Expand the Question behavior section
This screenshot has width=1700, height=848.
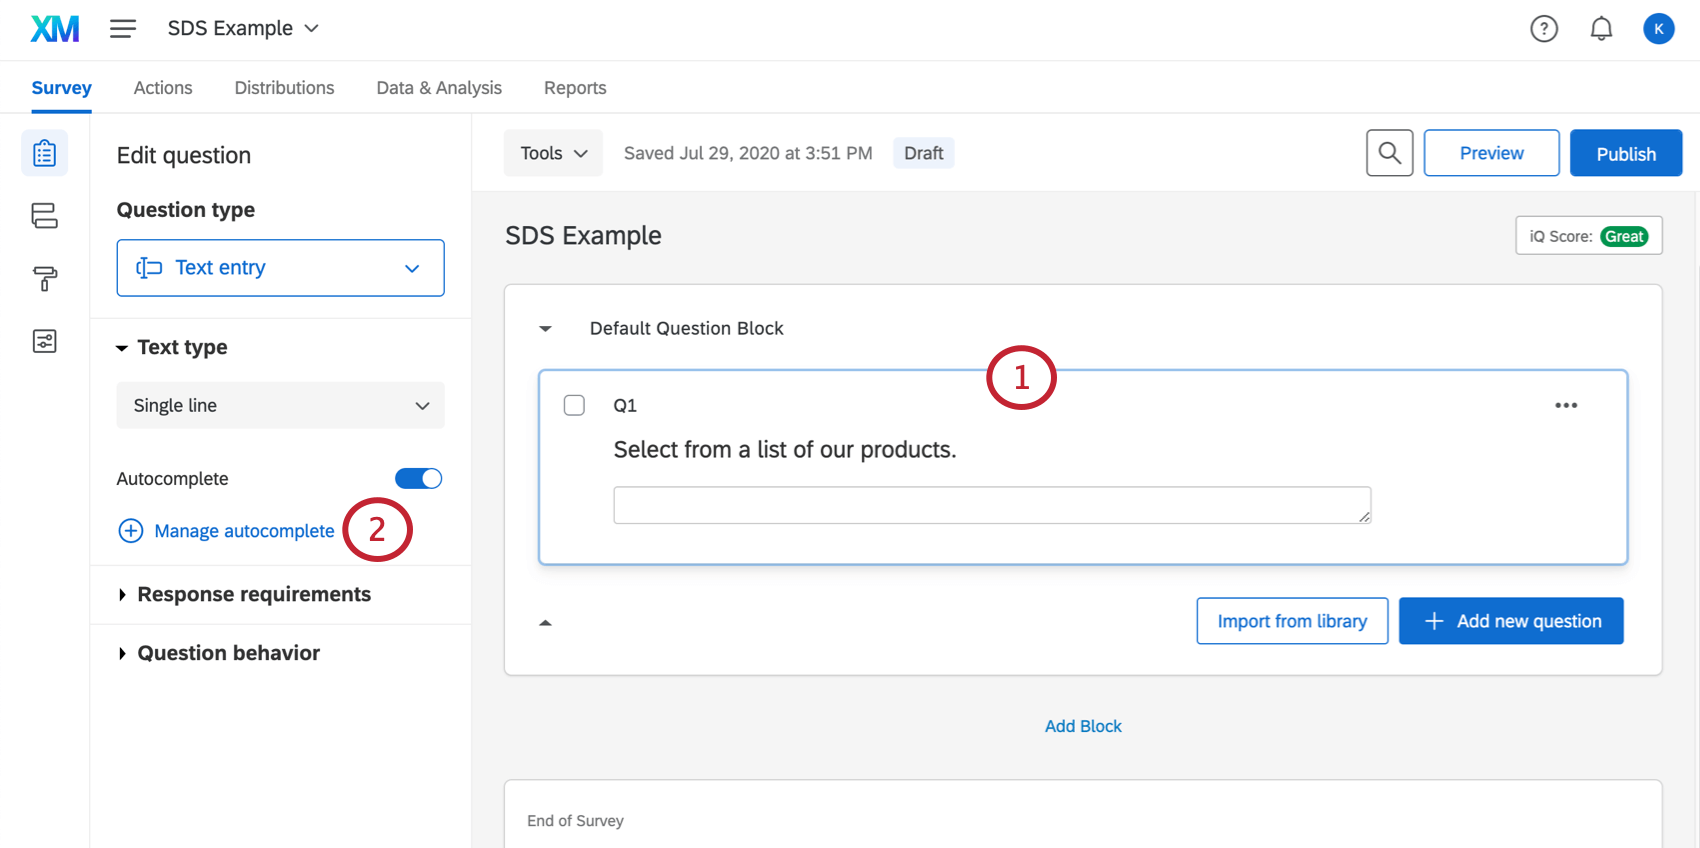[228, 653]
